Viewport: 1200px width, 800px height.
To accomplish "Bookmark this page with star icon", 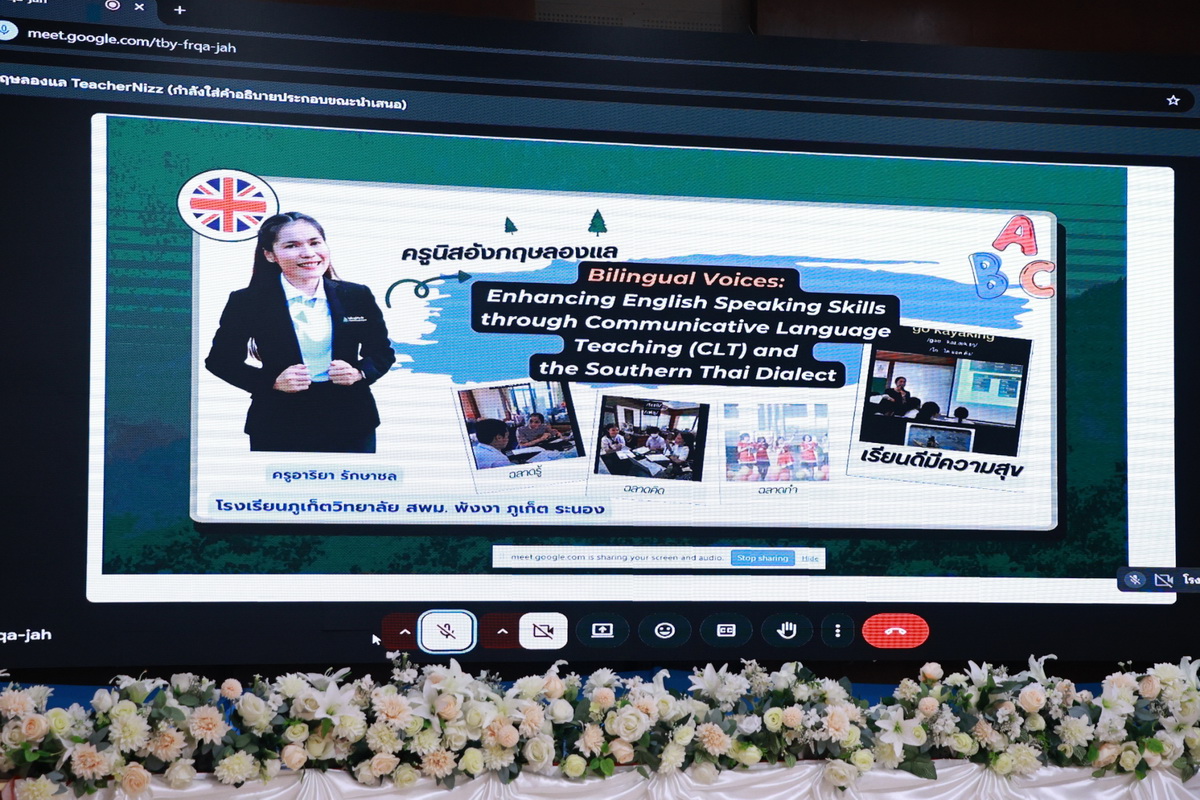I will click(1173, 100).
